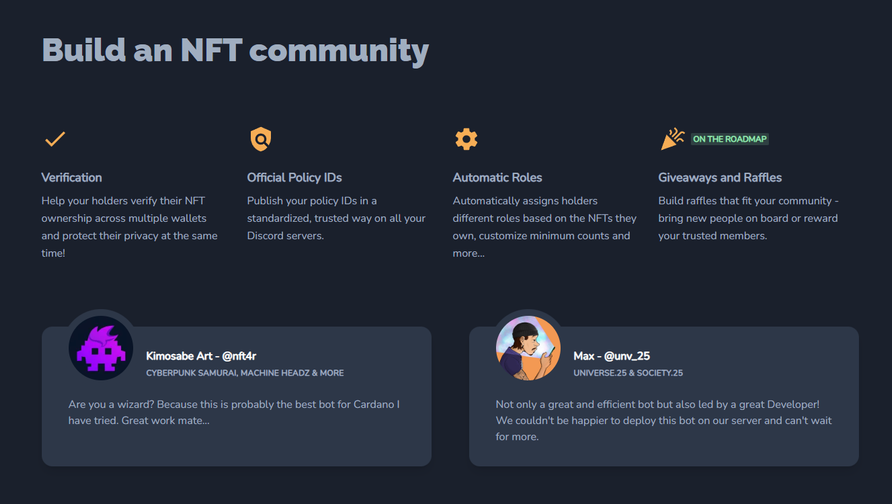This screenshot has height=504, width=892.
Task: Click the Automatic Roles heading
Action: 497,177
